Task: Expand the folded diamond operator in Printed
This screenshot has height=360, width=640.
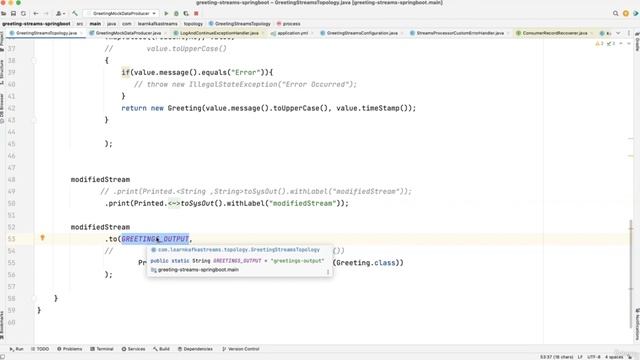Action: tap(174, 203)
